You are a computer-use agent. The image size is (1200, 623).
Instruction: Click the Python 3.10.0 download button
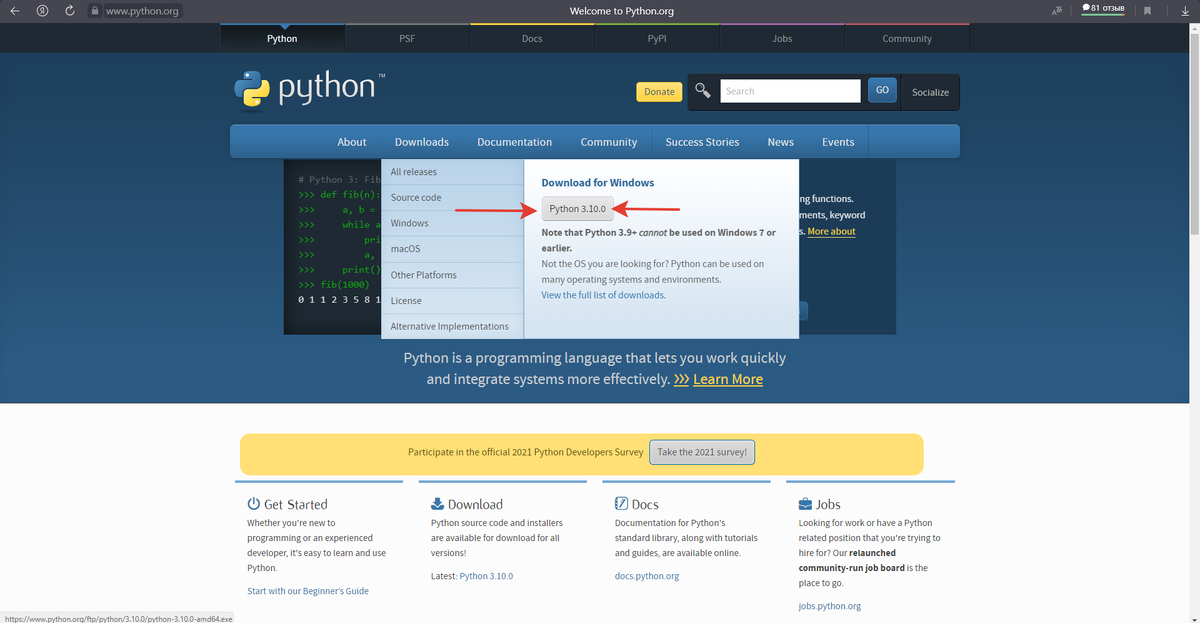578,209
